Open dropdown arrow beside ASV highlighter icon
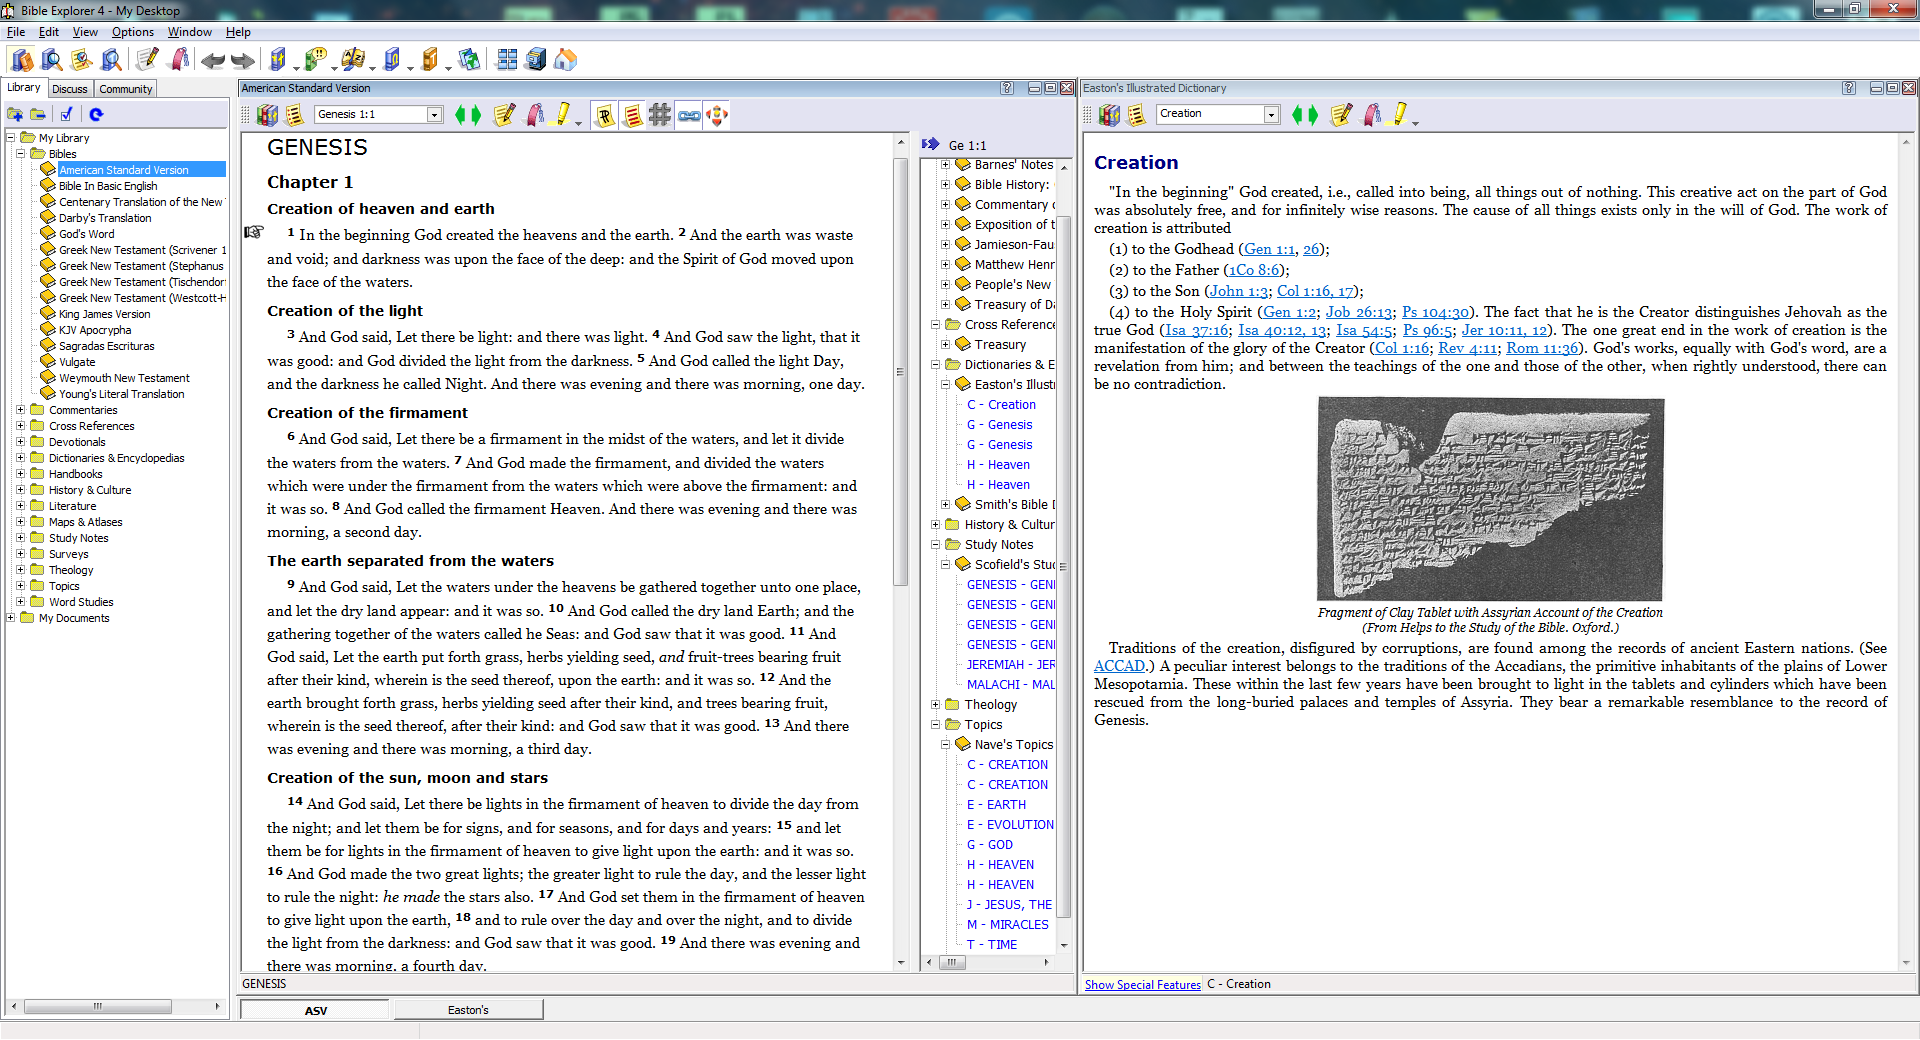This screenshot has height=1040, width=1920. [578, 123]
